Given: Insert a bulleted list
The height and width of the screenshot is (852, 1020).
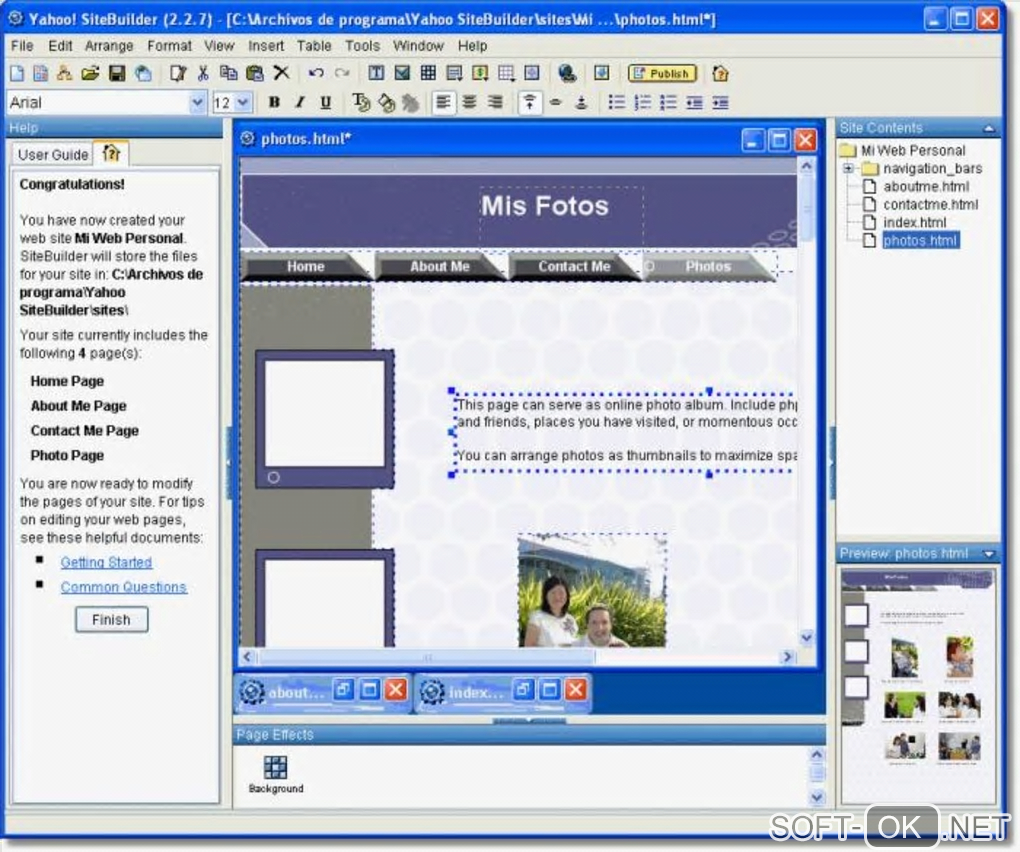Looking at the screenshot, I should [x=616, y=102].
